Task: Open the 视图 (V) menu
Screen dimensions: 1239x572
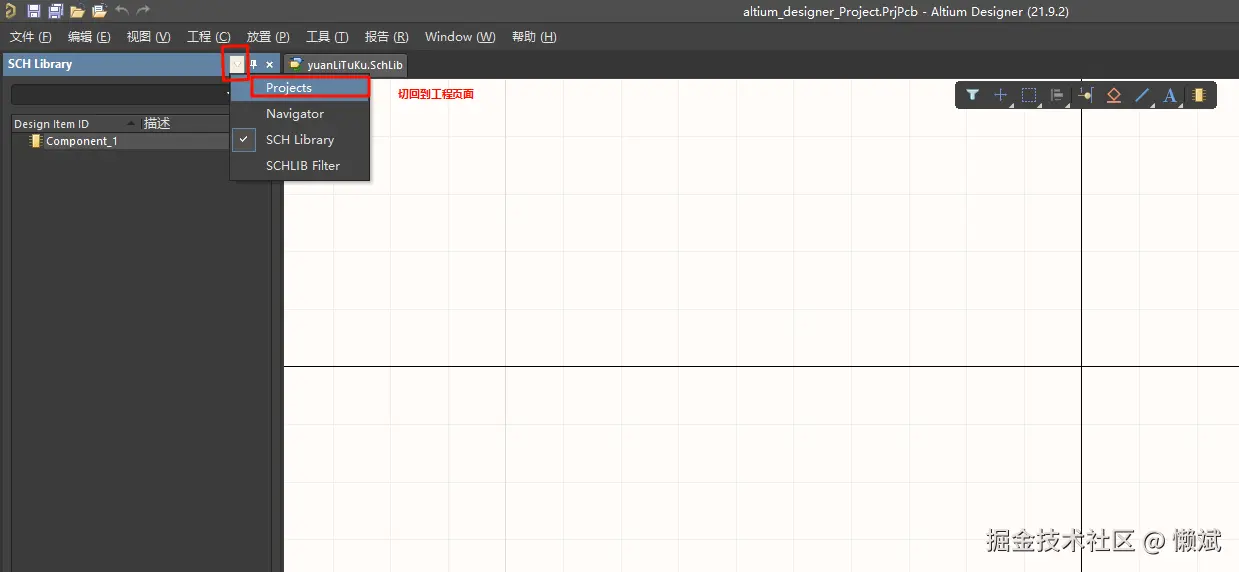Action: coord(148,37)
